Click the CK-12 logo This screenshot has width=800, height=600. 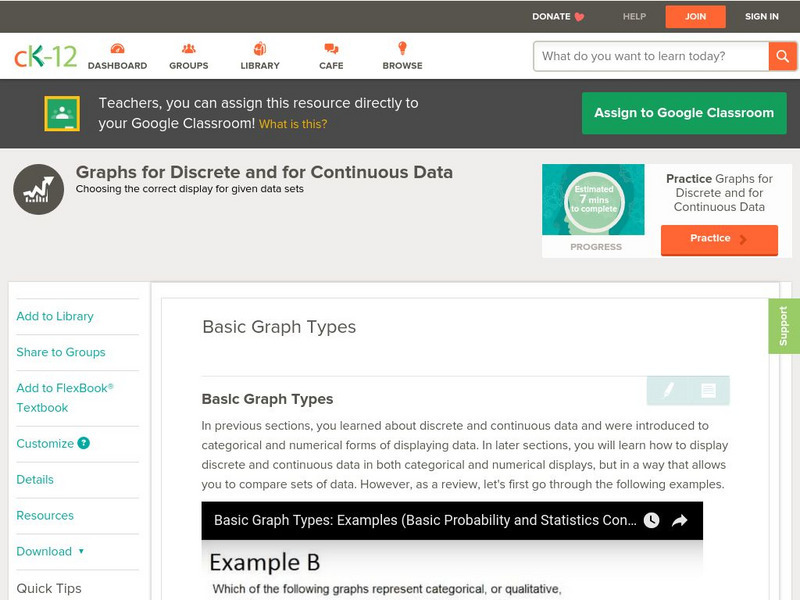pos(45,57)
